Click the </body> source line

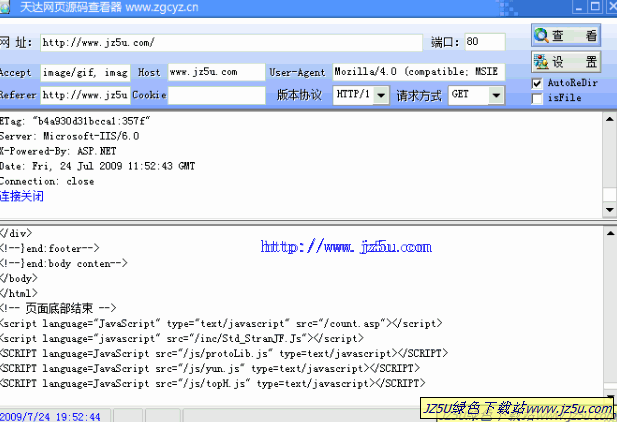(19, 278)
